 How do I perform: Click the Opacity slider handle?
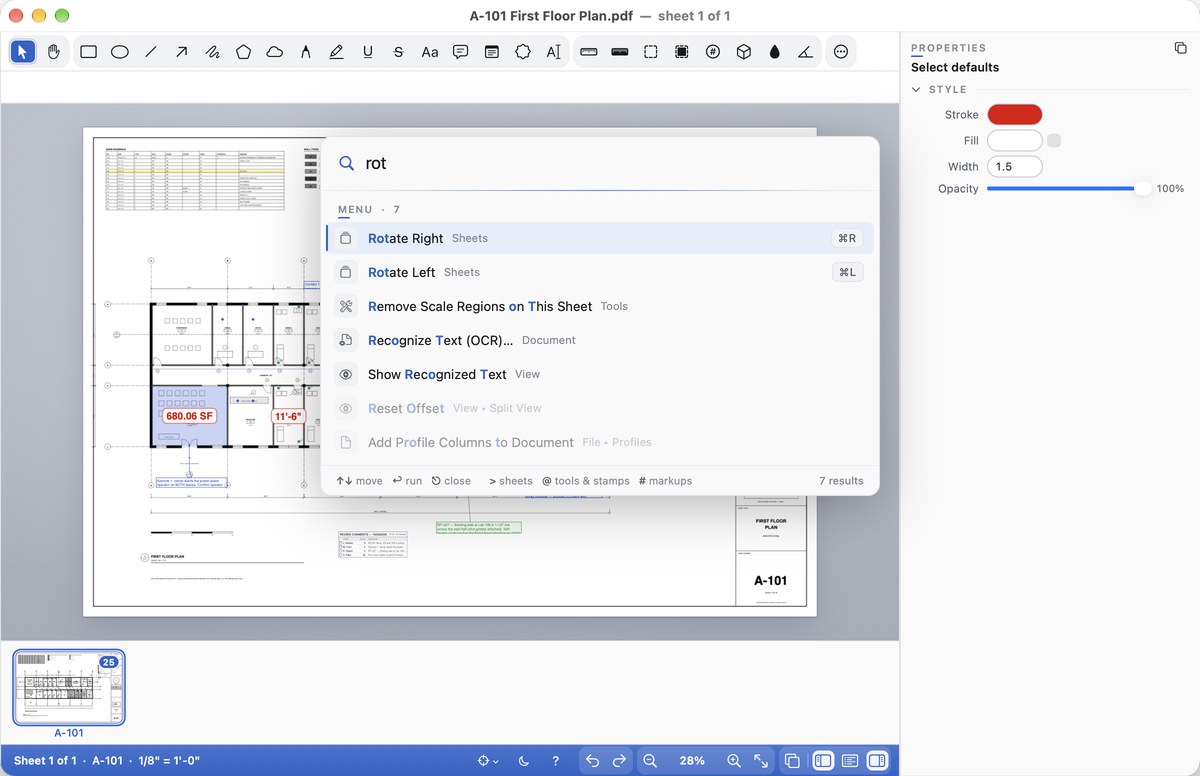(x=1143, y=189)
